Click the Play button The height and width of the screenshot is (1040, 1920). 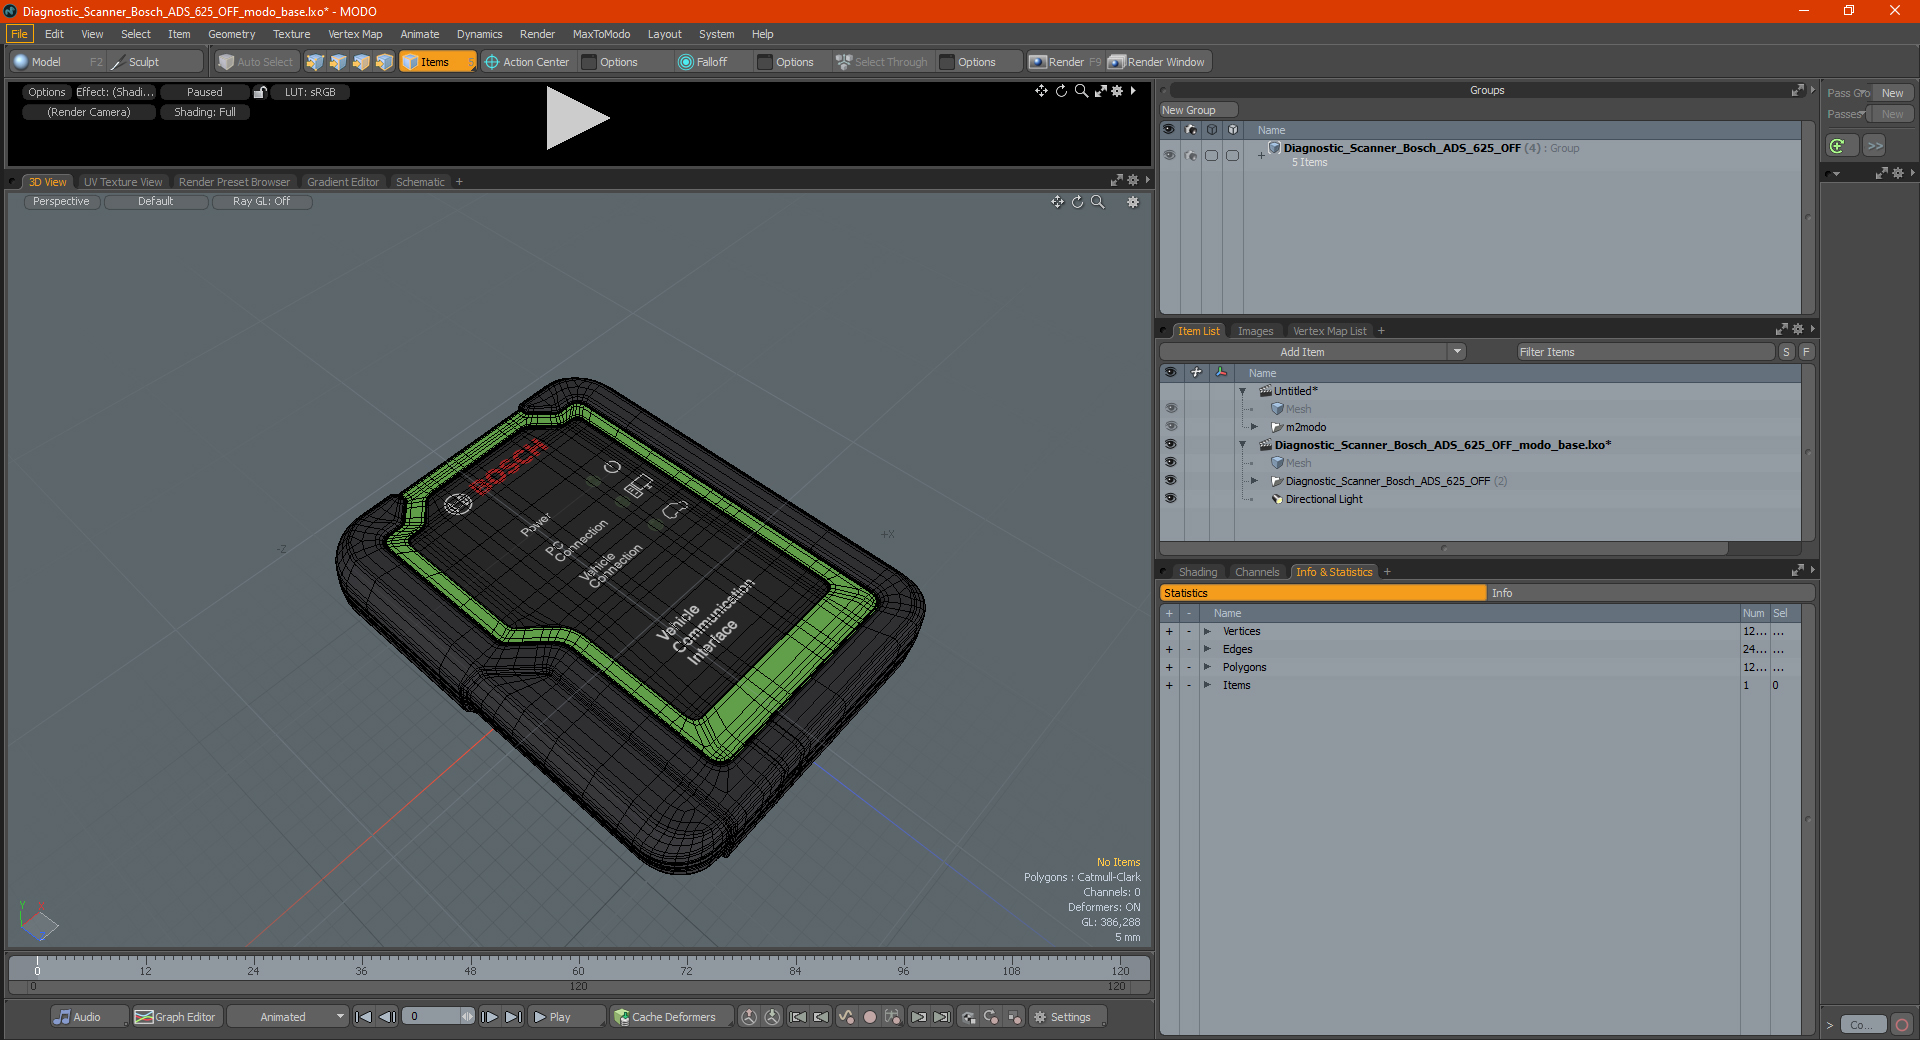click(x=566, y=1017)
